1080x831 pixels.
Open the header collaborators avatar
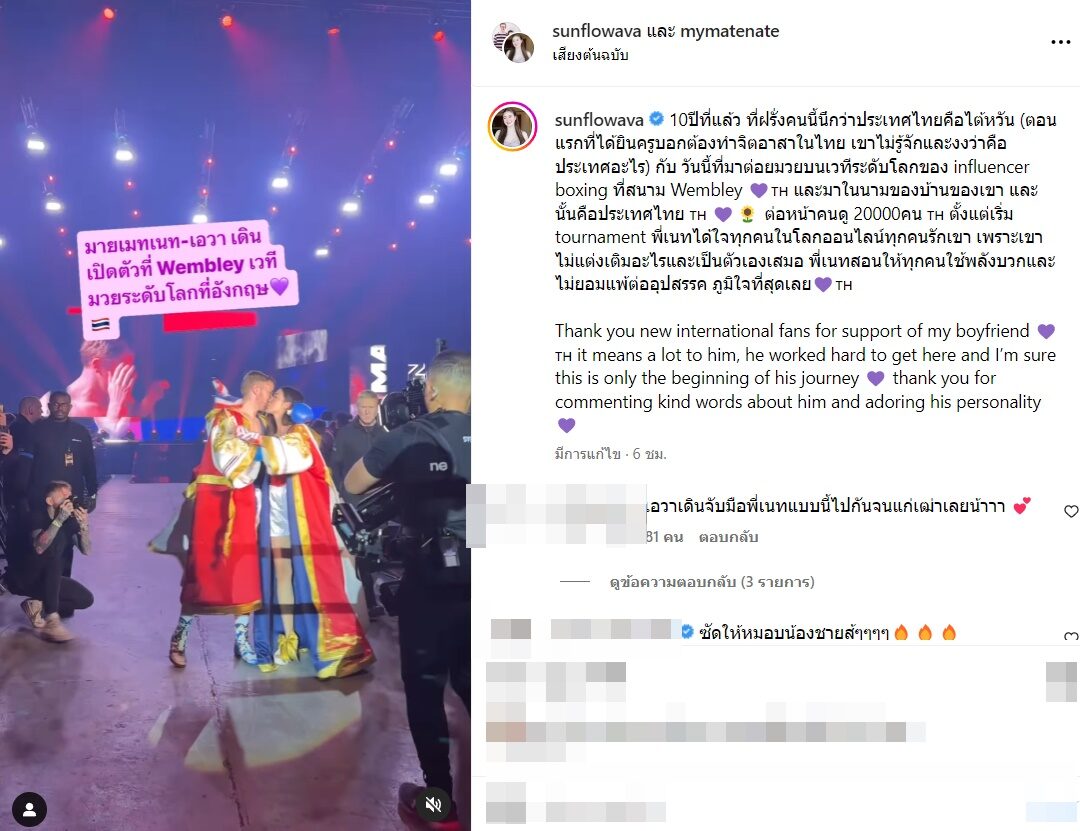coord(513,41)
